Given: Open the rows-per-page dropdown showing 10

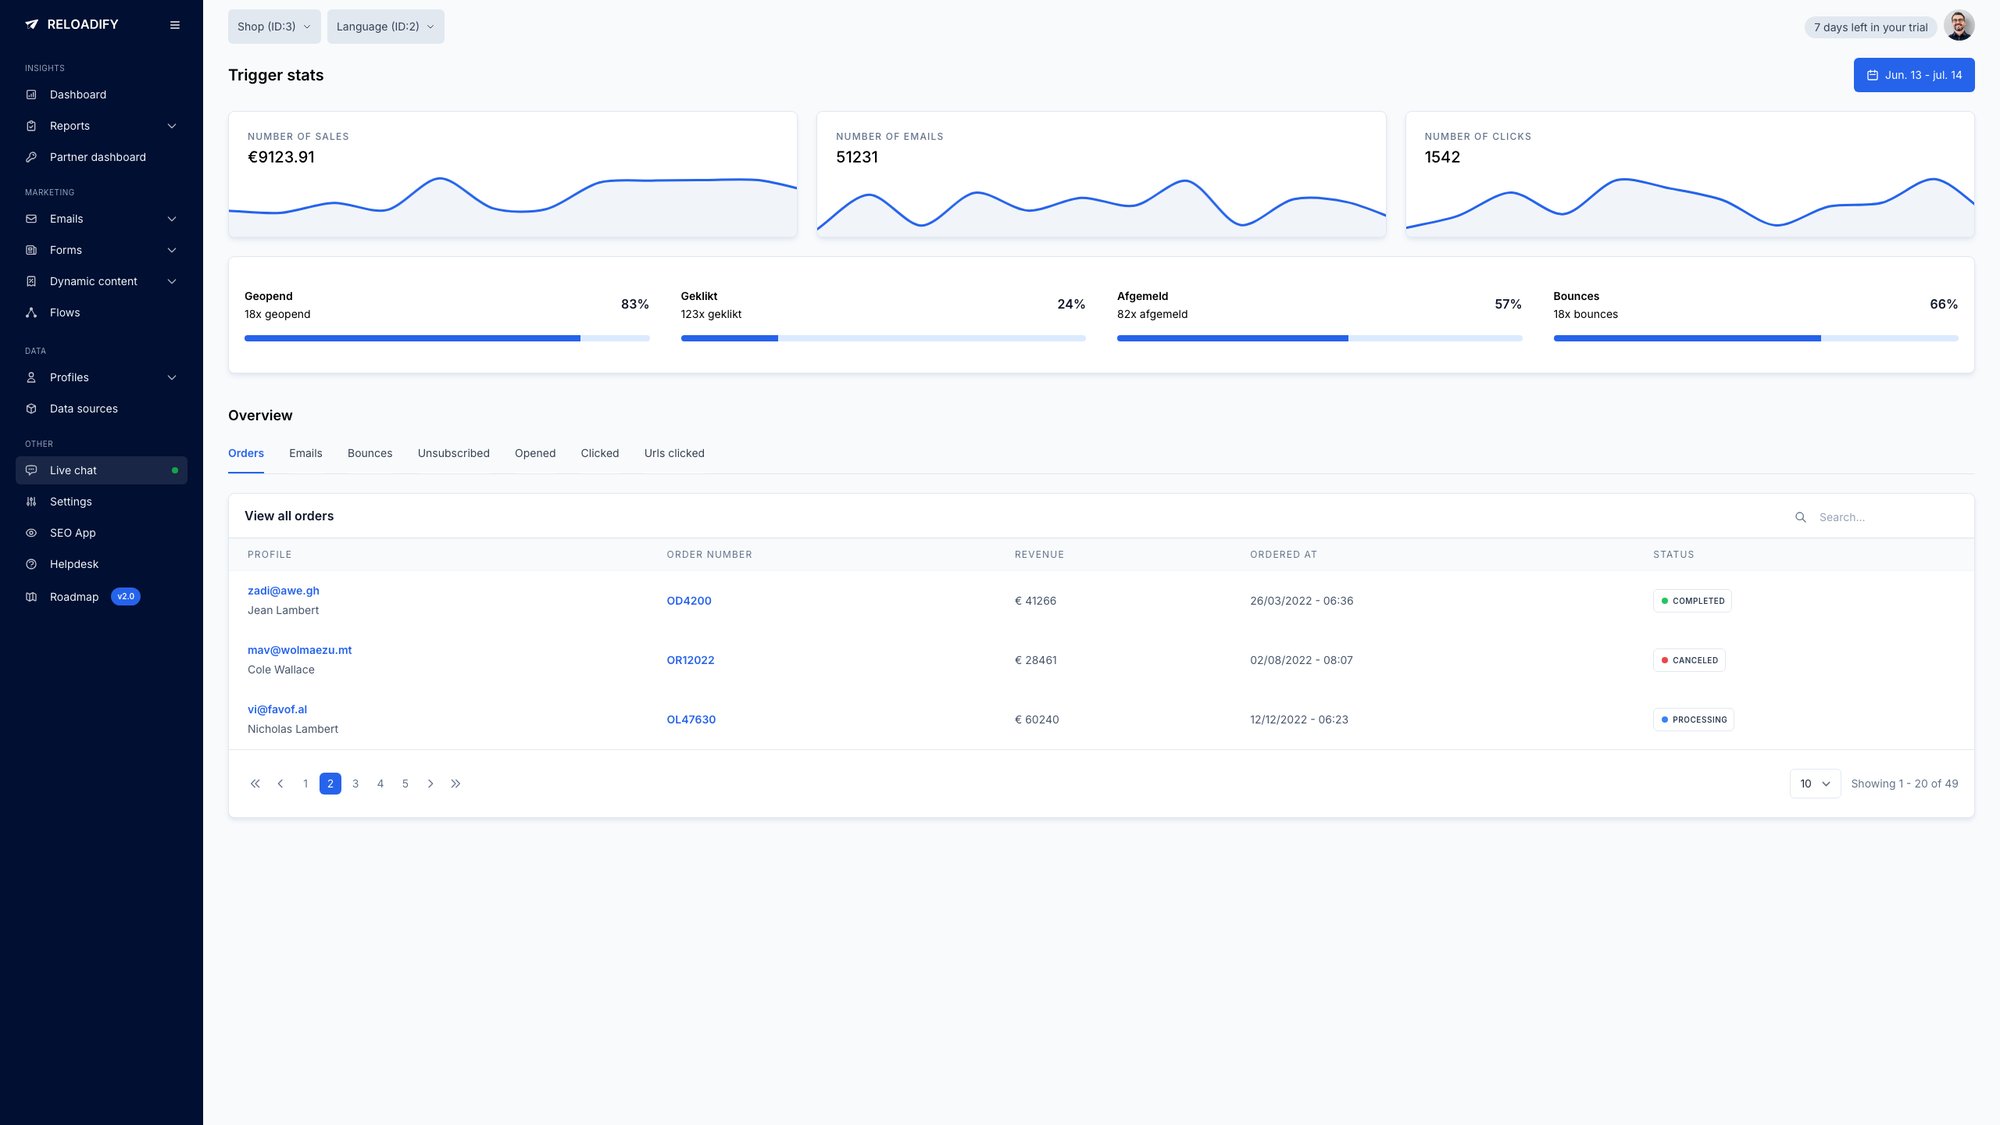Looking at the screenshot, I should 1814,784.
